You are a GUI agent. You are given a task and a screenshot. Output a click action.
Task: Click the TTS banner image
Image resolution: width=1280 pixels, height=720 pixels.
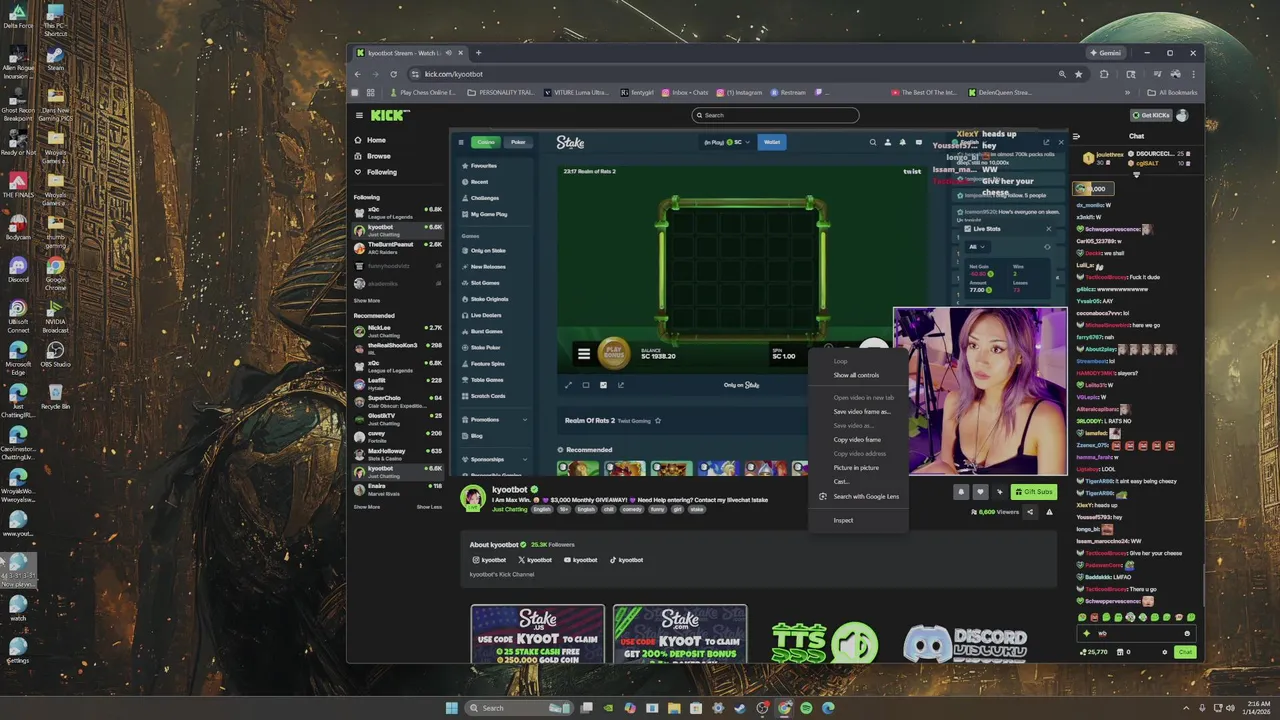(x=825, y=643)
